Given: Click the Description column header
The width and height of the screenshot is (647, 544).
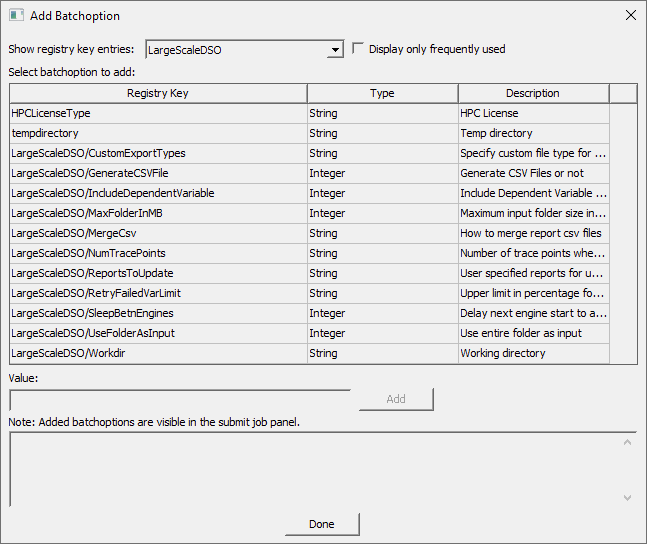Looking at the screenshot, I should click(x=533, y=93).
